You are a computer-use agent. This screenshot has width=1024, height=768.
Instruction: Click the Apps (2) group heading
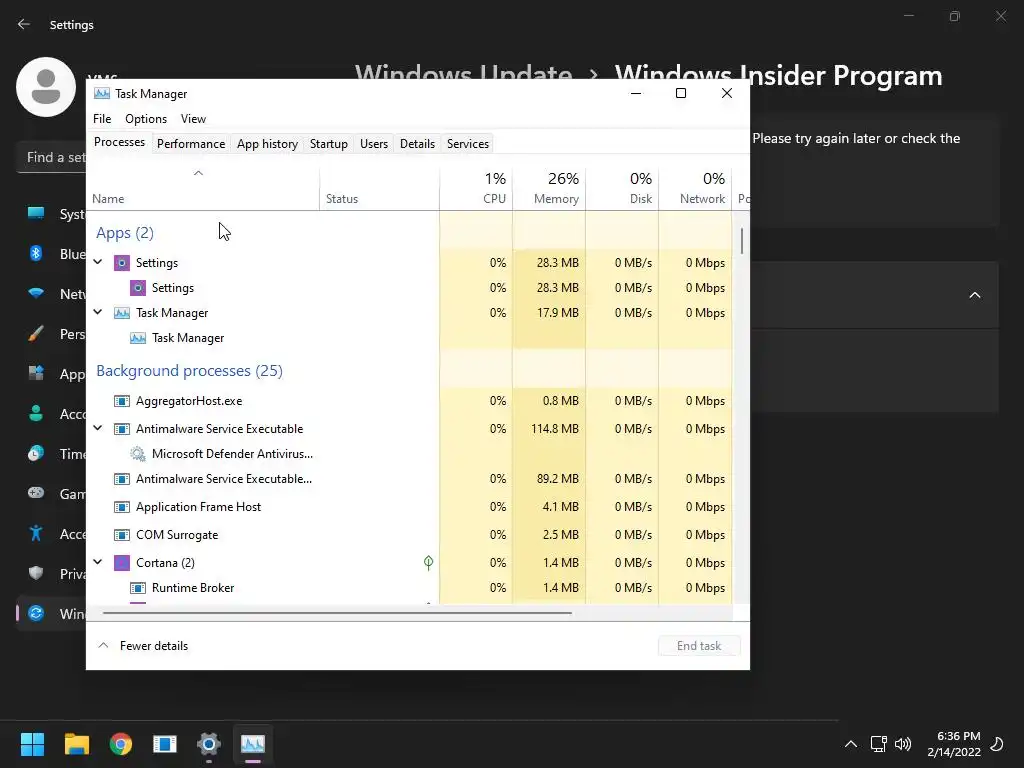point(125,233)
